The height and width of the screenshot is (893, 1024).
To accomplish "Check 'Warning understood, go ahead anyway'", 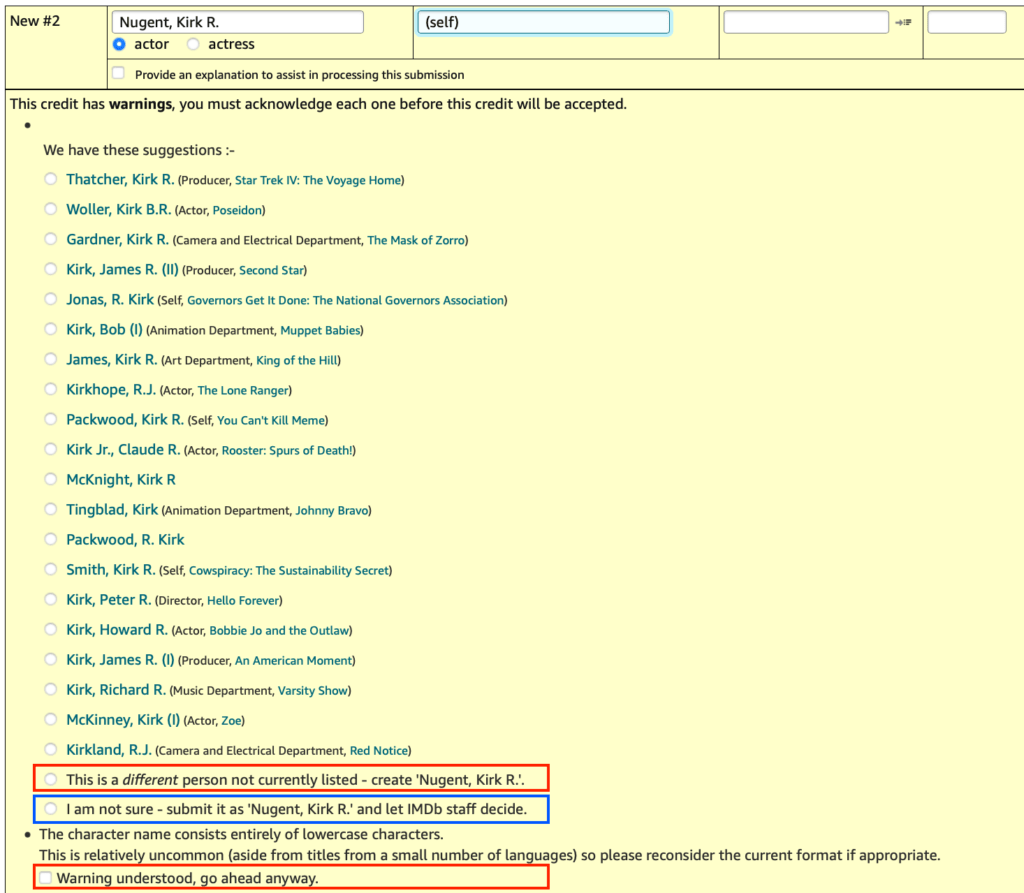I will (x=45, y=877).
